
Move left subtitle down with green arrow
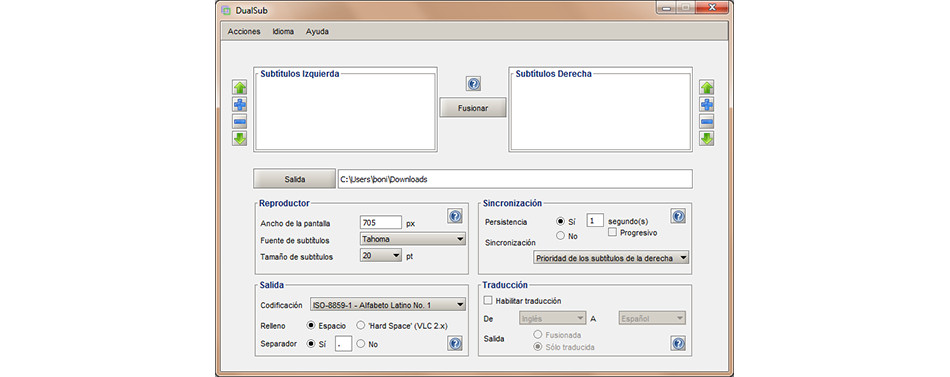[x=240, y=138]
